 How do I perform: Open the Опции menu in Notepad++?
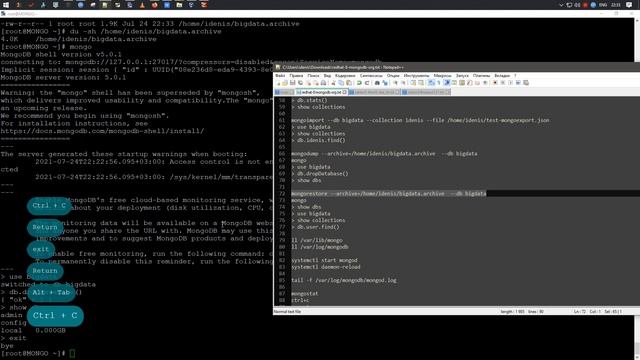(393, 76)
